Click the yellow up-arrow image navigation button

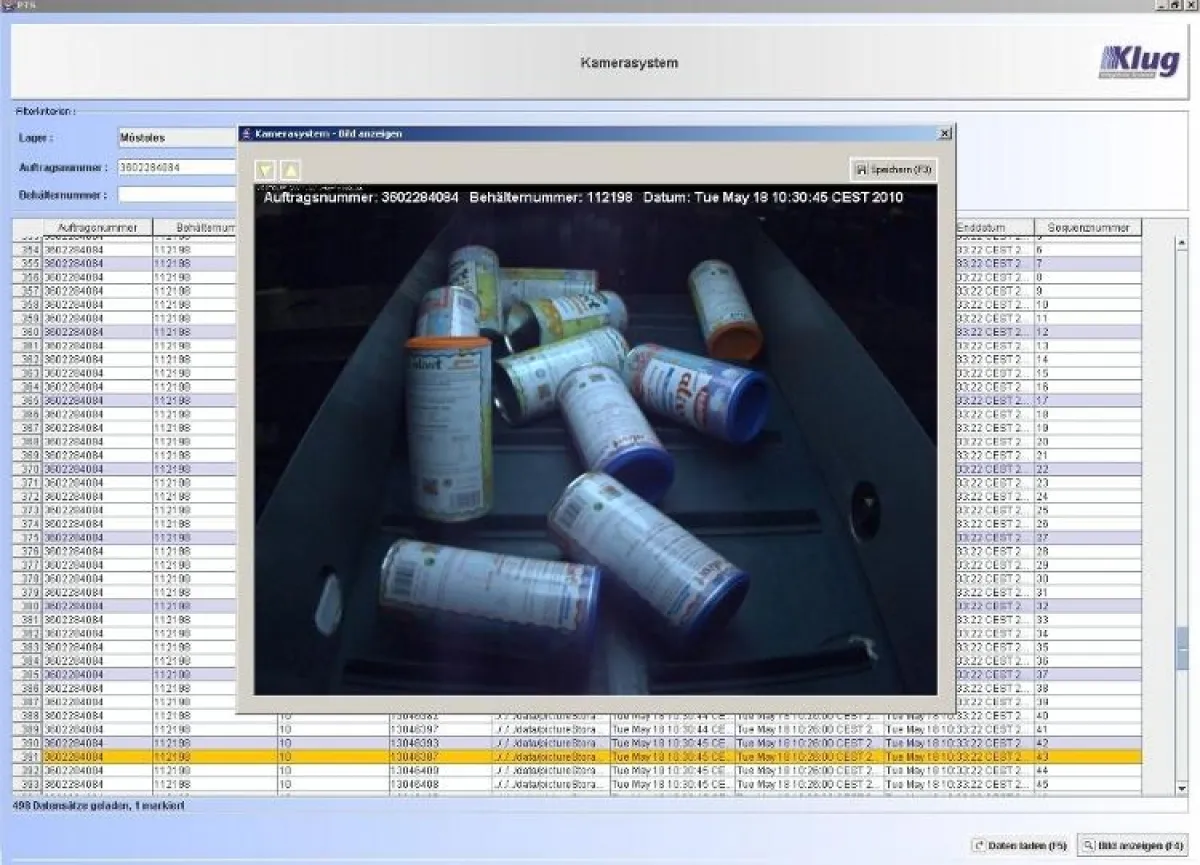[x=290, y=171]
